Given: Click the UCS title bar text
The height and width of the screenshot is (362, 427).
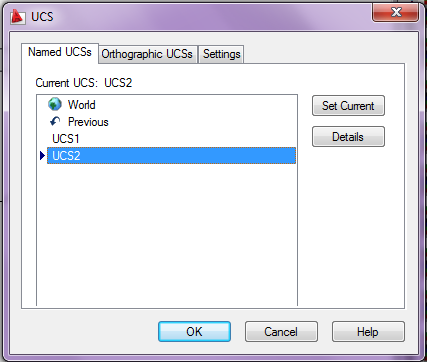Looking at the screenshot, I should point(42,17).
